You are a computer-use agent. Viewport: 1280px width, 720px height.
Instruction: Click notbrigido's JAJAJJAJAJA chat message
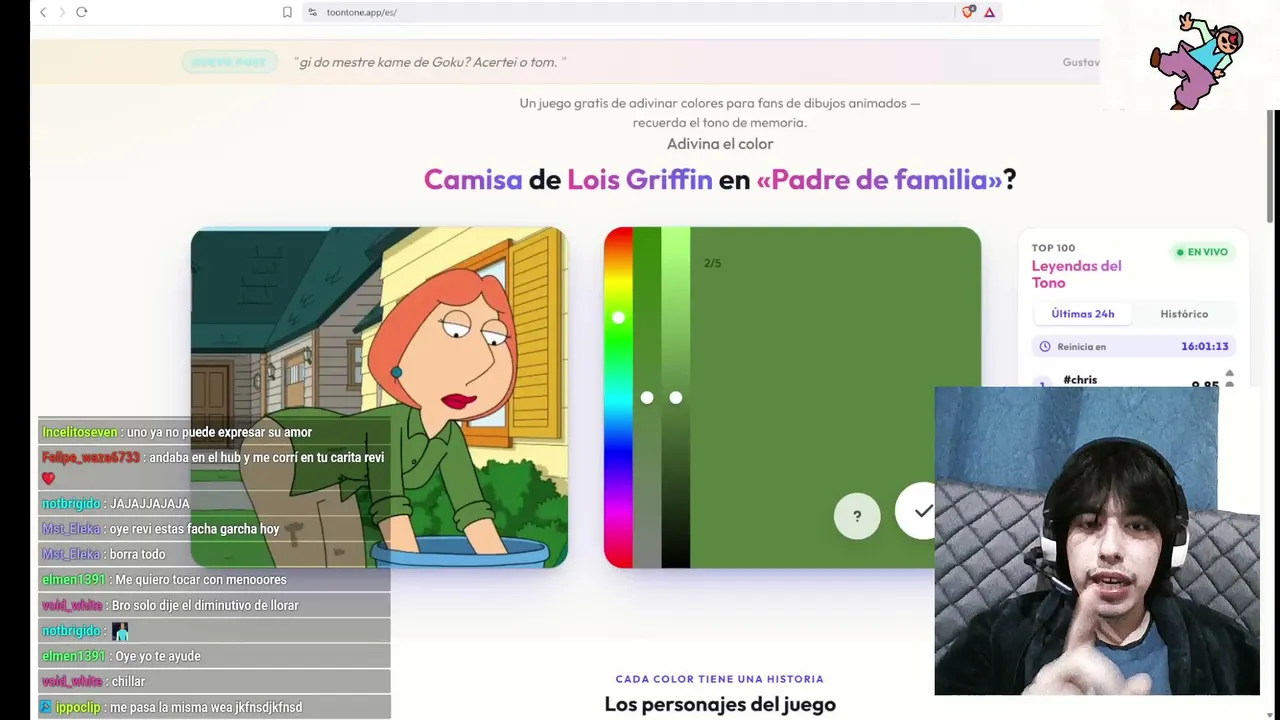coord(214,503)
